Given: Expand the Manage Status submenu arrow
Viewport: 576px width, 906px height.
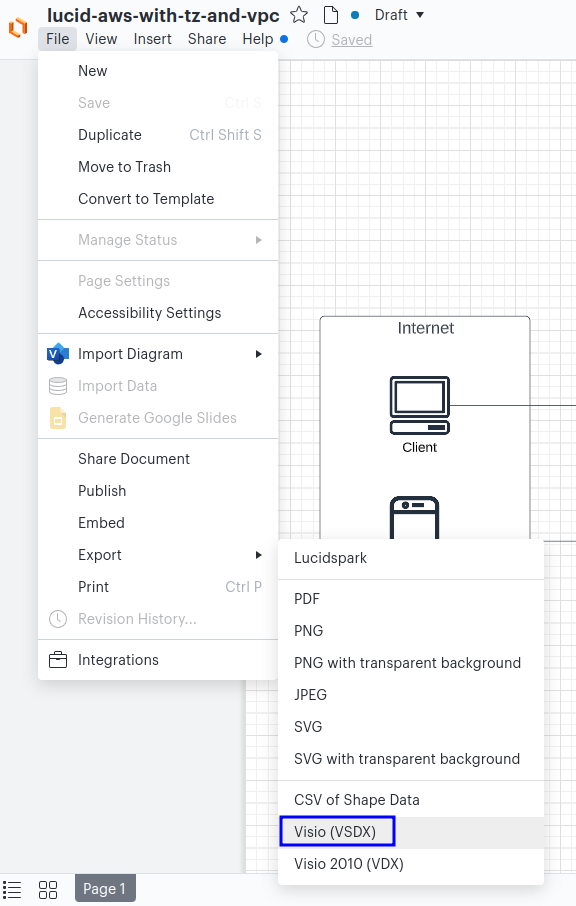Looking at the screenshot, I should tap(258, 240).
